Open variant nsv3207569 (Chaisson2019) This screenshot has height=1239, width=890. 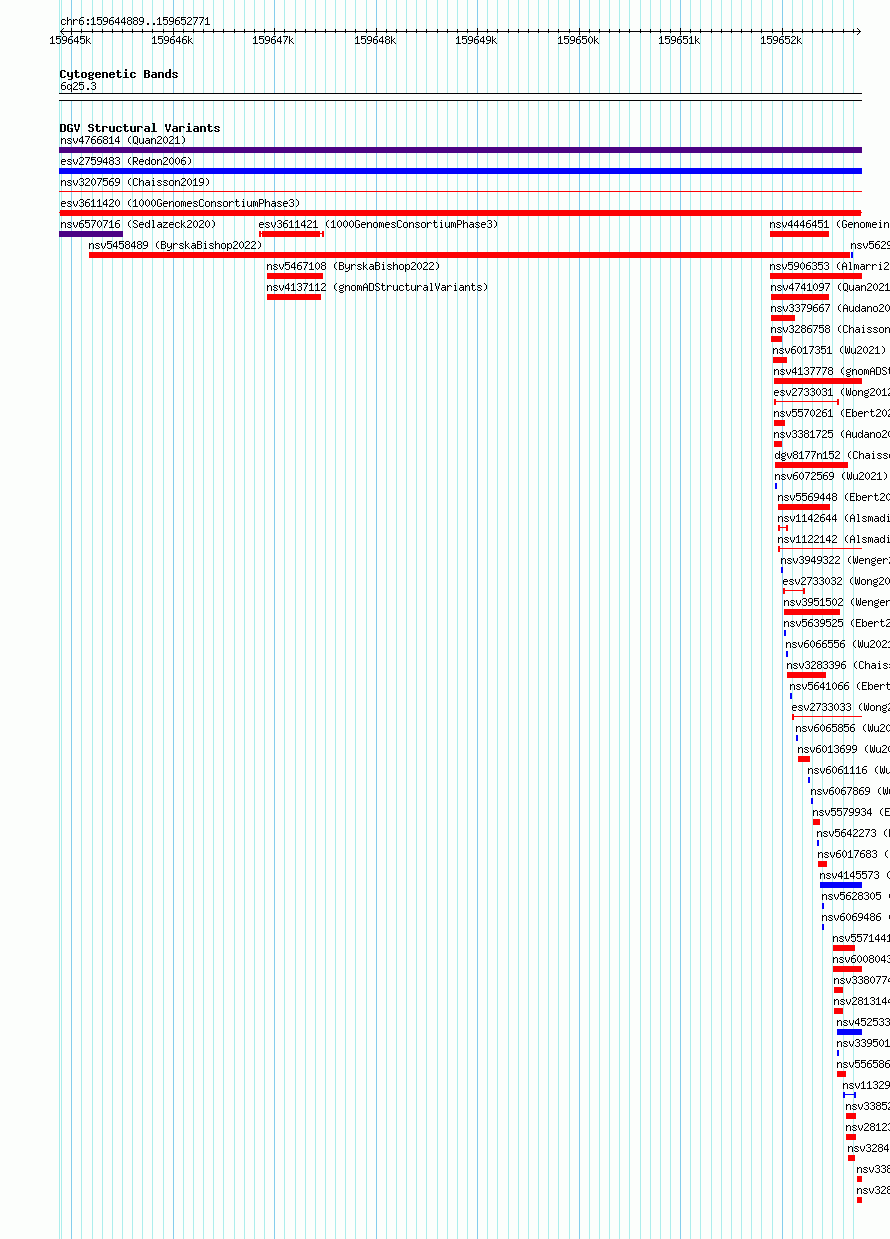(x=135, y=182)
